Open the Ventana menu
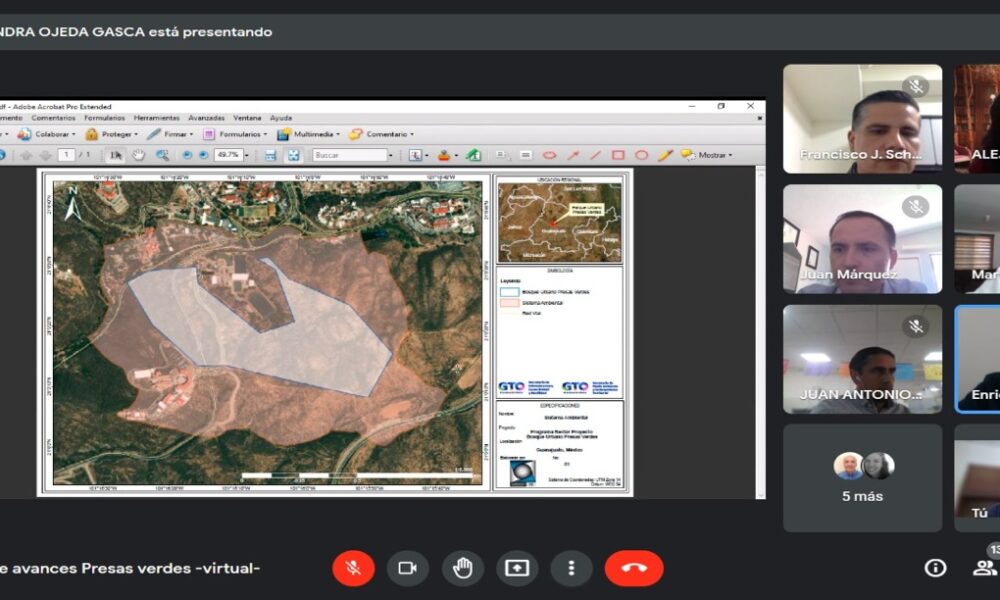The image size is (1000, 600). coord(247,118)
